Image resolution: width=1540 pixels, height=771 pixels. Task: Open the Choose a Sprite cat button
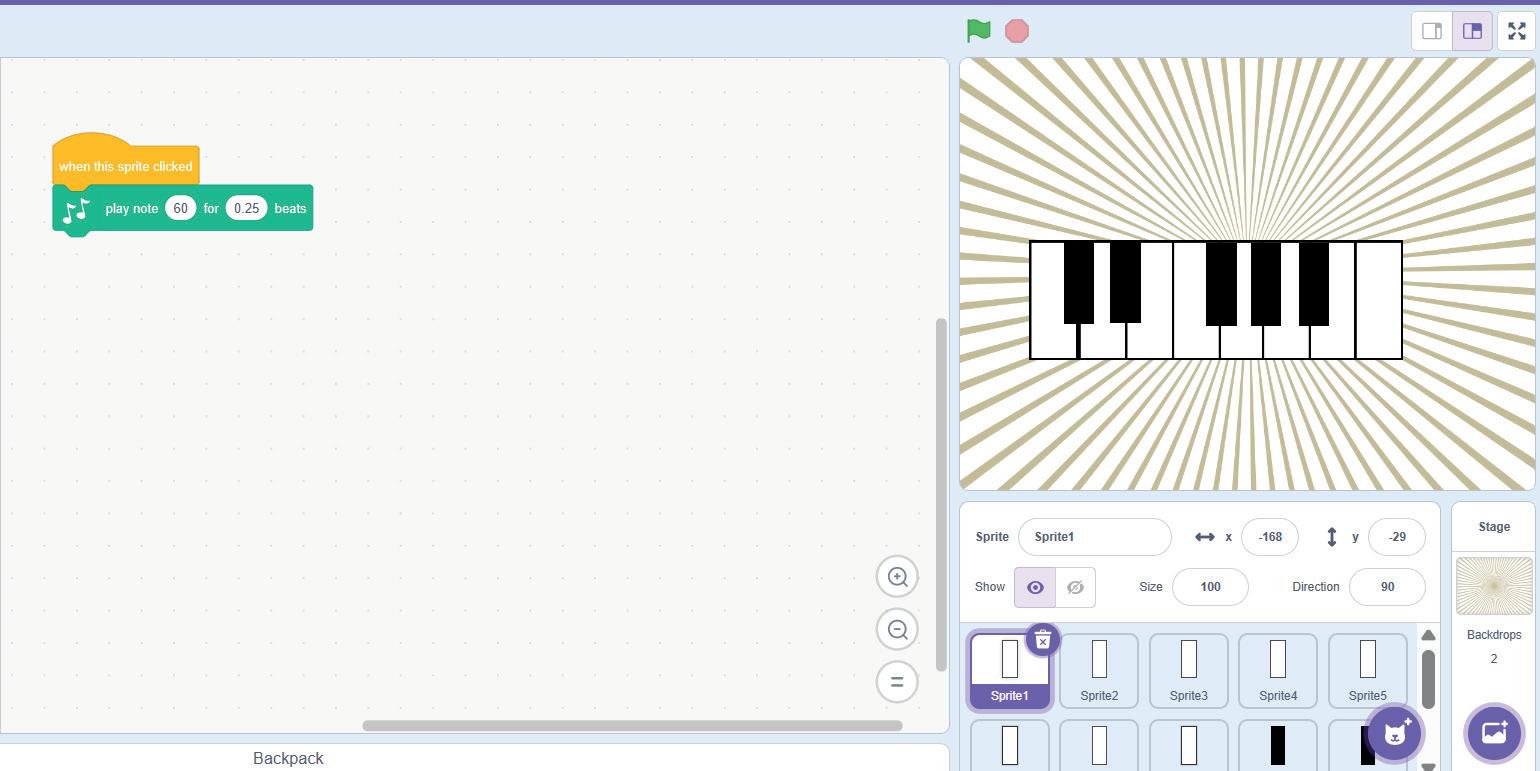(1396, 733)
